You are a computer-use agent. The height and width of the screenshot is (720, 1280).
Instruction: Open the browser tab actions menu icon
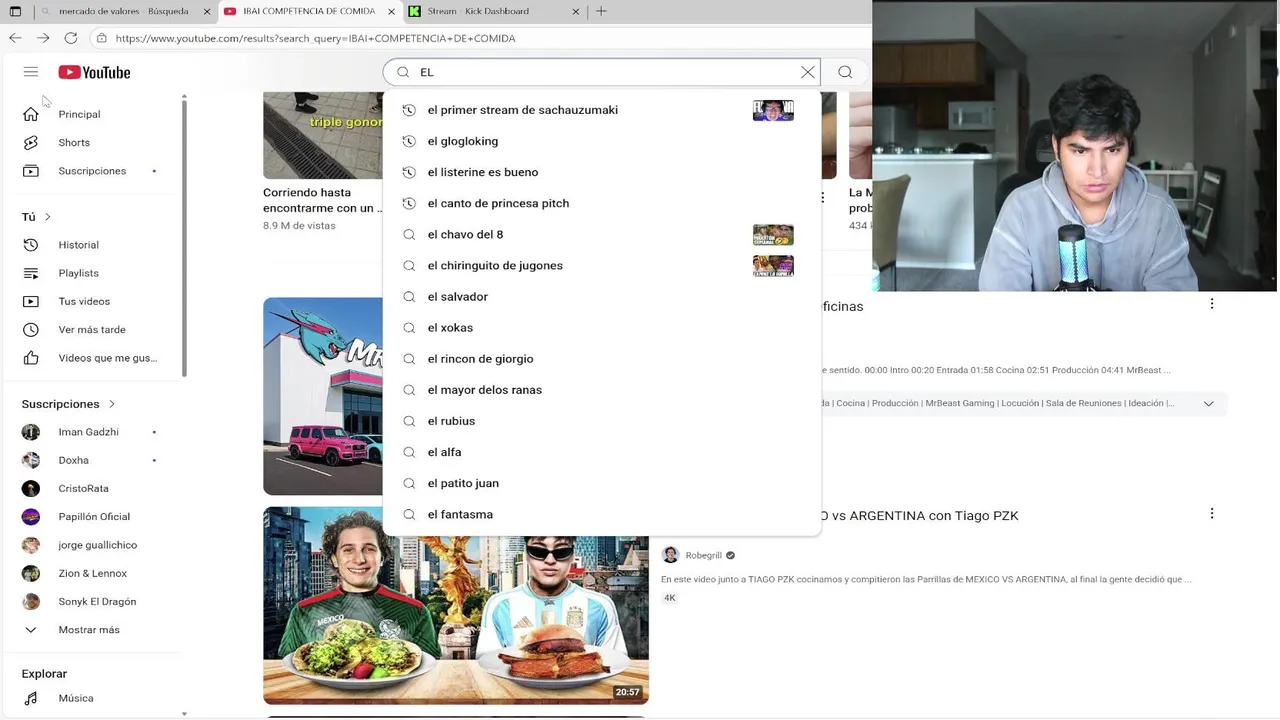[15, 11]
